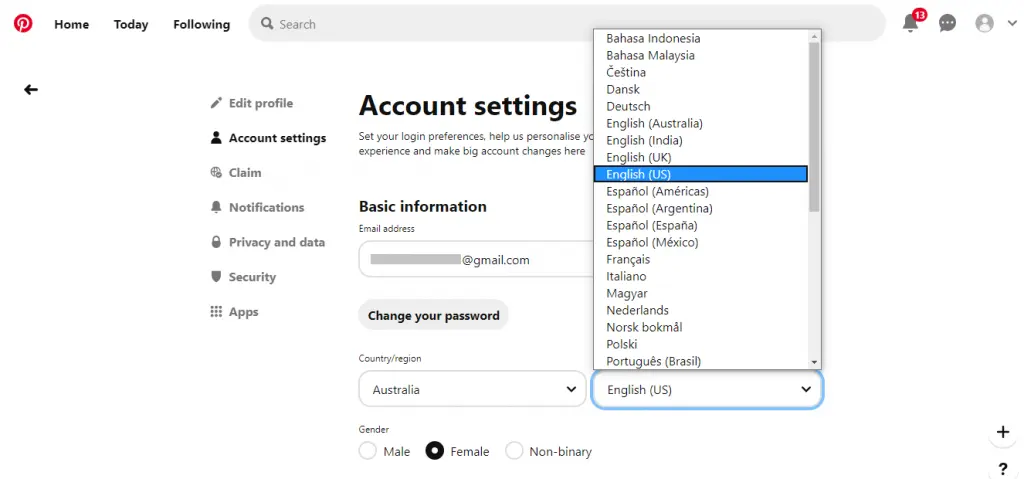
Task: Toggle the language dropdown showing English (US)
Action: pyautogui.click(x=707, y=389)
